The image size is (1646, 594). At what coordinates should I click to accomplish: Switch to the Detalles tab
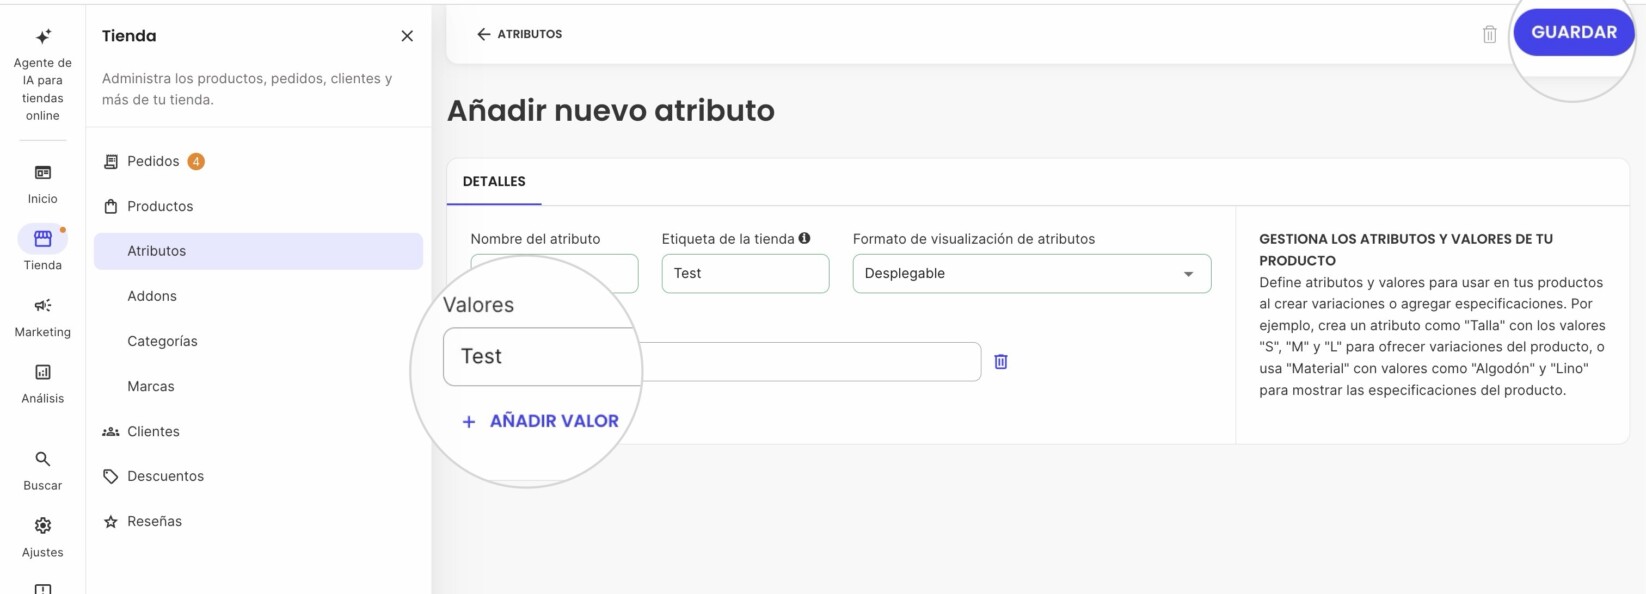[x=494, y=181]
